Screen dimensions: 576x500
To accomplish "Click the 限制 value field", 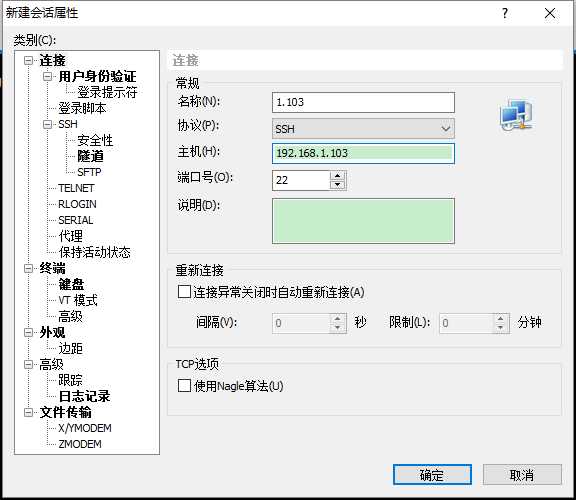I will tap(466, 323).
